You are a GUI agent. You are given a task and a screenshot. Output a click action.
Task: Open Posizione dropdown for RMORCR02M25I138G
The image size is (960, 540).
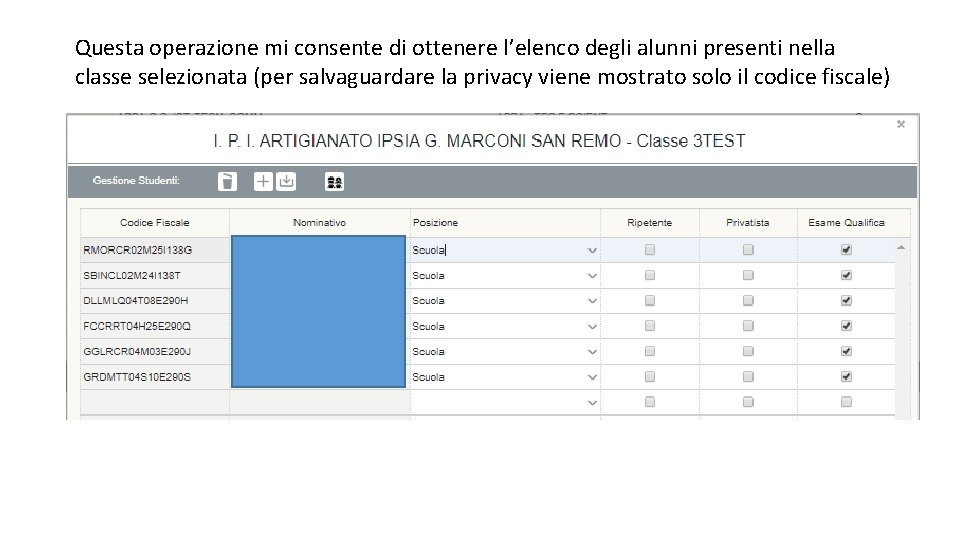592,250
